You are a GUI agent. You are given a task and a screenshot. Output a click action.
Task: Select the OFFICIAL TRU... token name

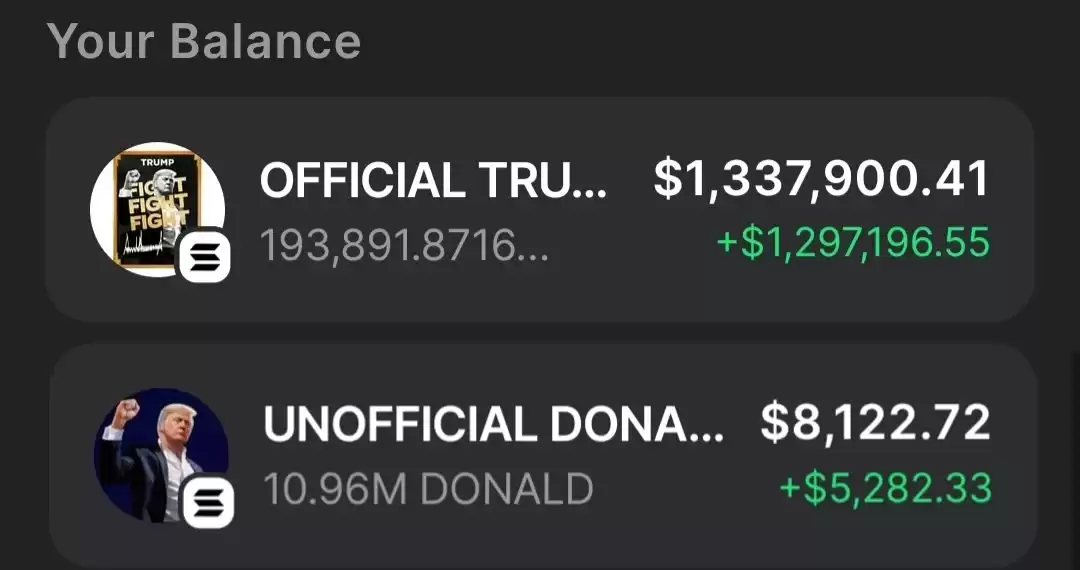pos(433,180)
